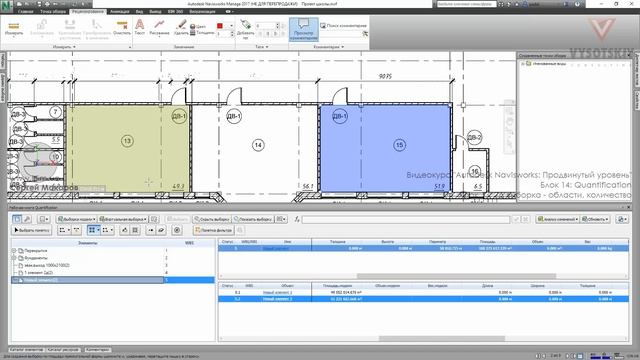Open the Вывод ribbon tab
This screenshot has width=640, height=360.
click(155, 12)
